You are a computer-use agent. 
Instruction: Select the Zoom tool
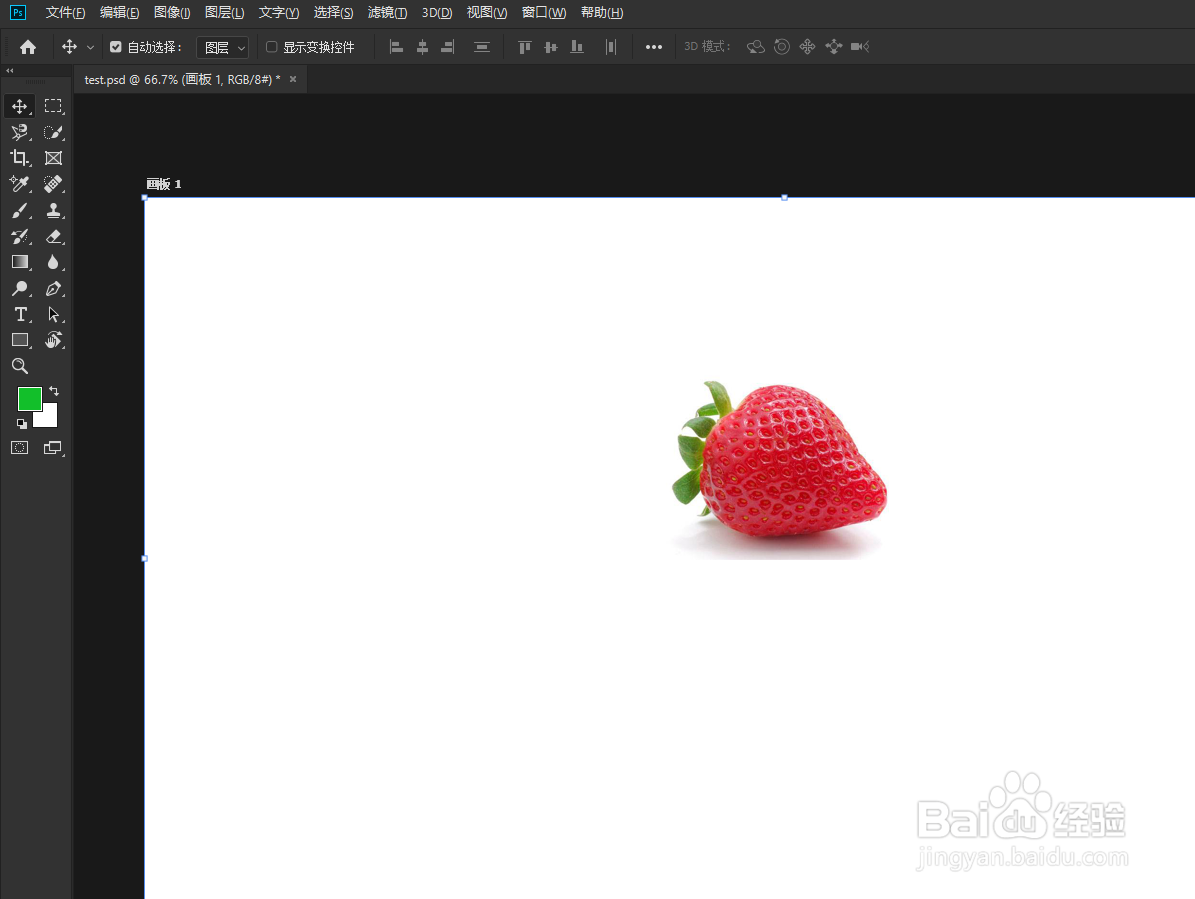pyautogui.click(x=20, y=366)
